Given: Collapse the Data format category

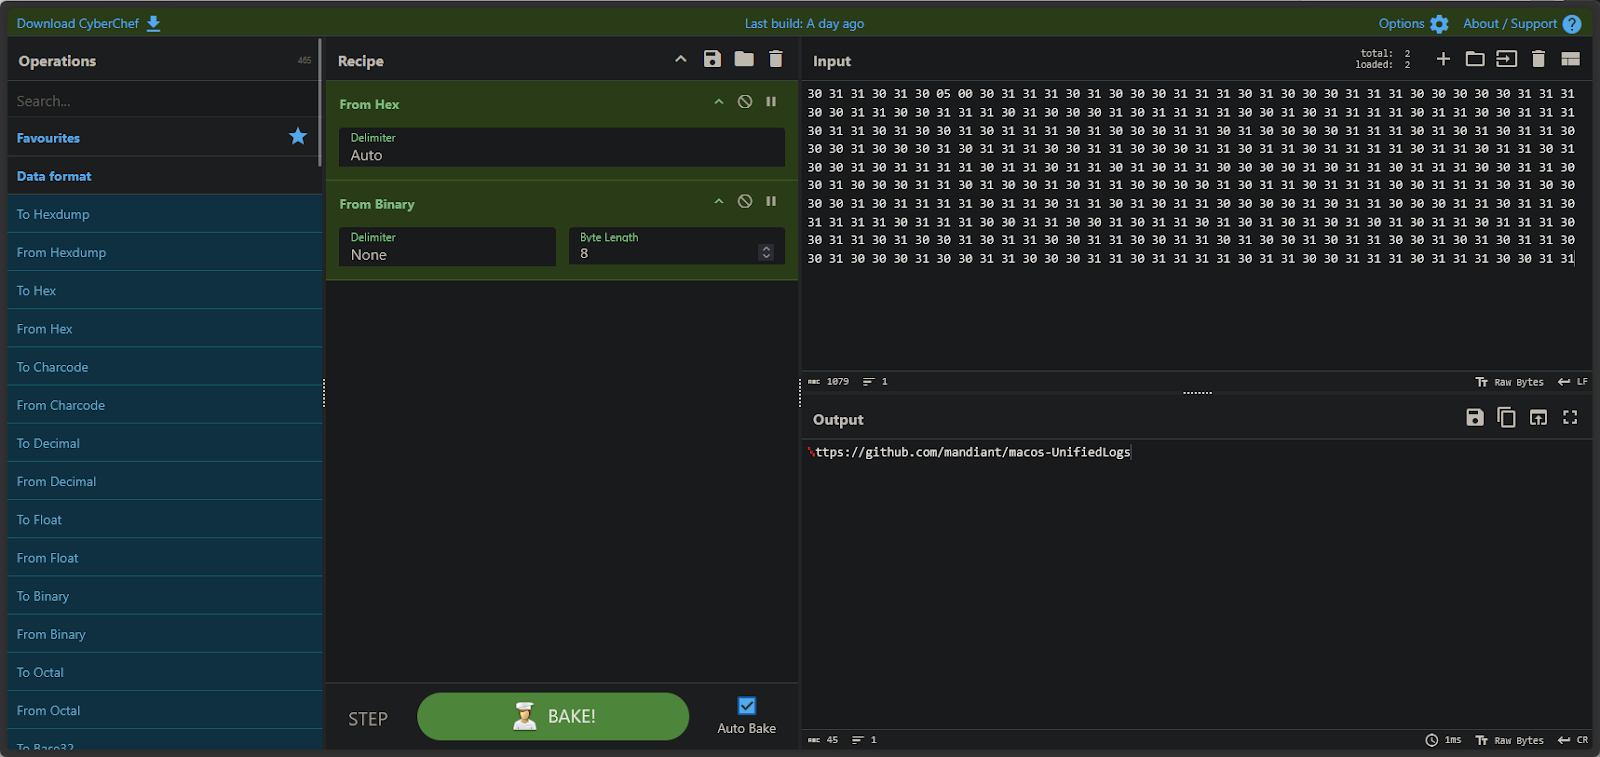Looking at the screenshot, I should click(165, 176).
